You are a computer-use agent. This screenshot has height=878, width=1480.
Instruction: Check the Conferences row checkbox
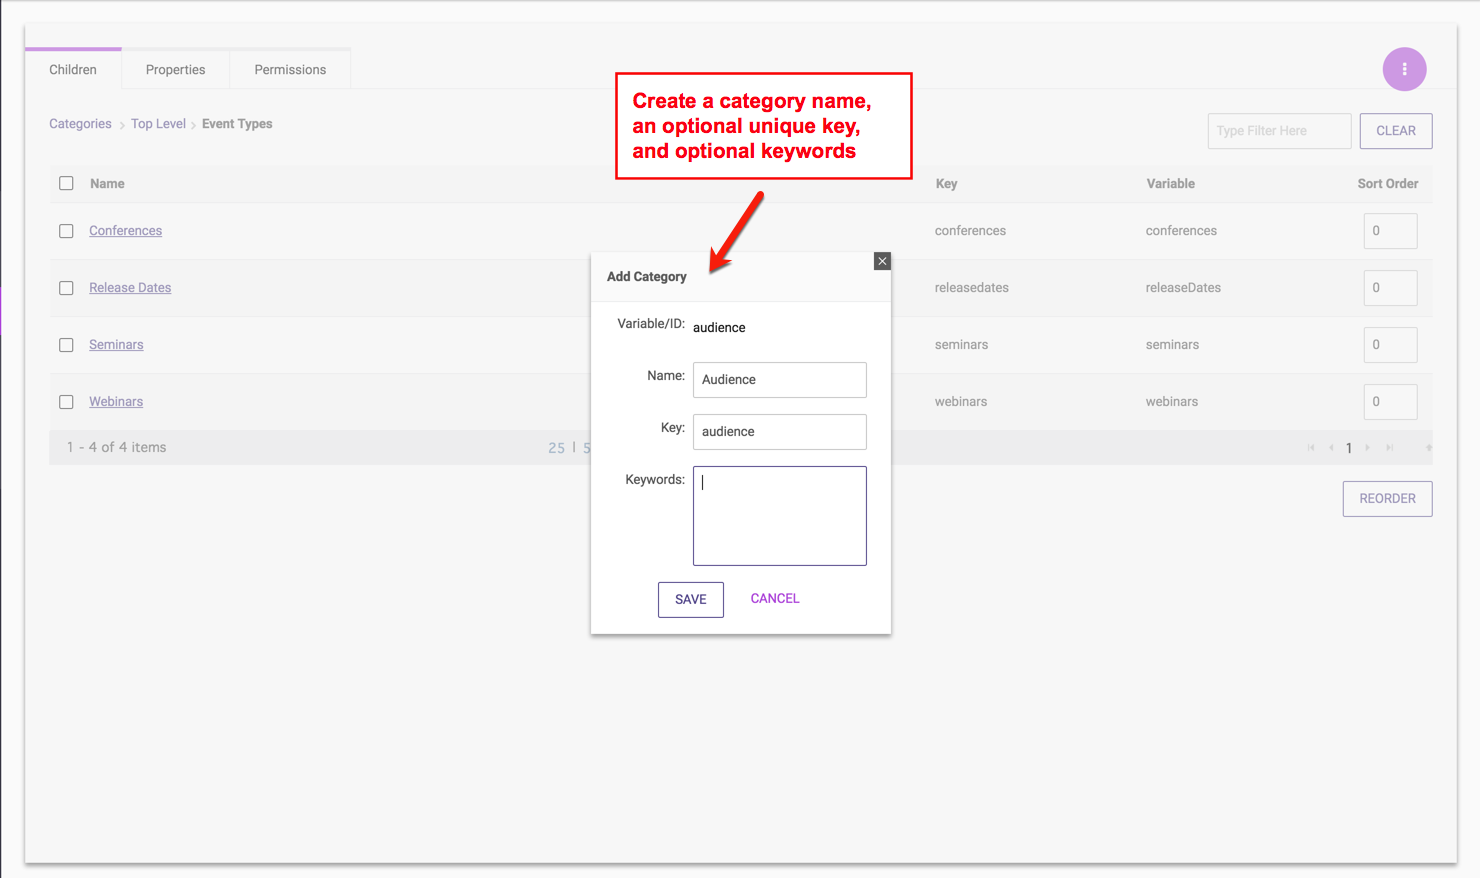coord(66,231)
